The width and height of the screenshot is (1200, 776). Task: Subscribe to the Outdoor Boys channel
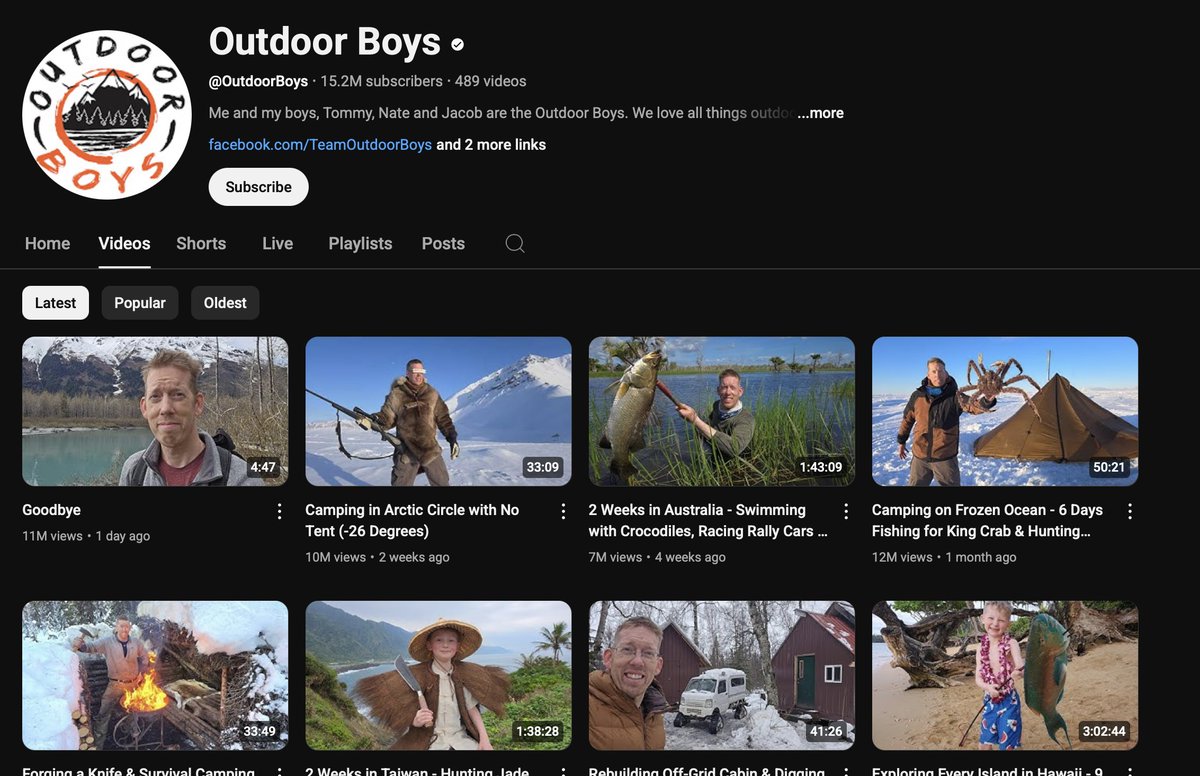(x=258, y=187)
